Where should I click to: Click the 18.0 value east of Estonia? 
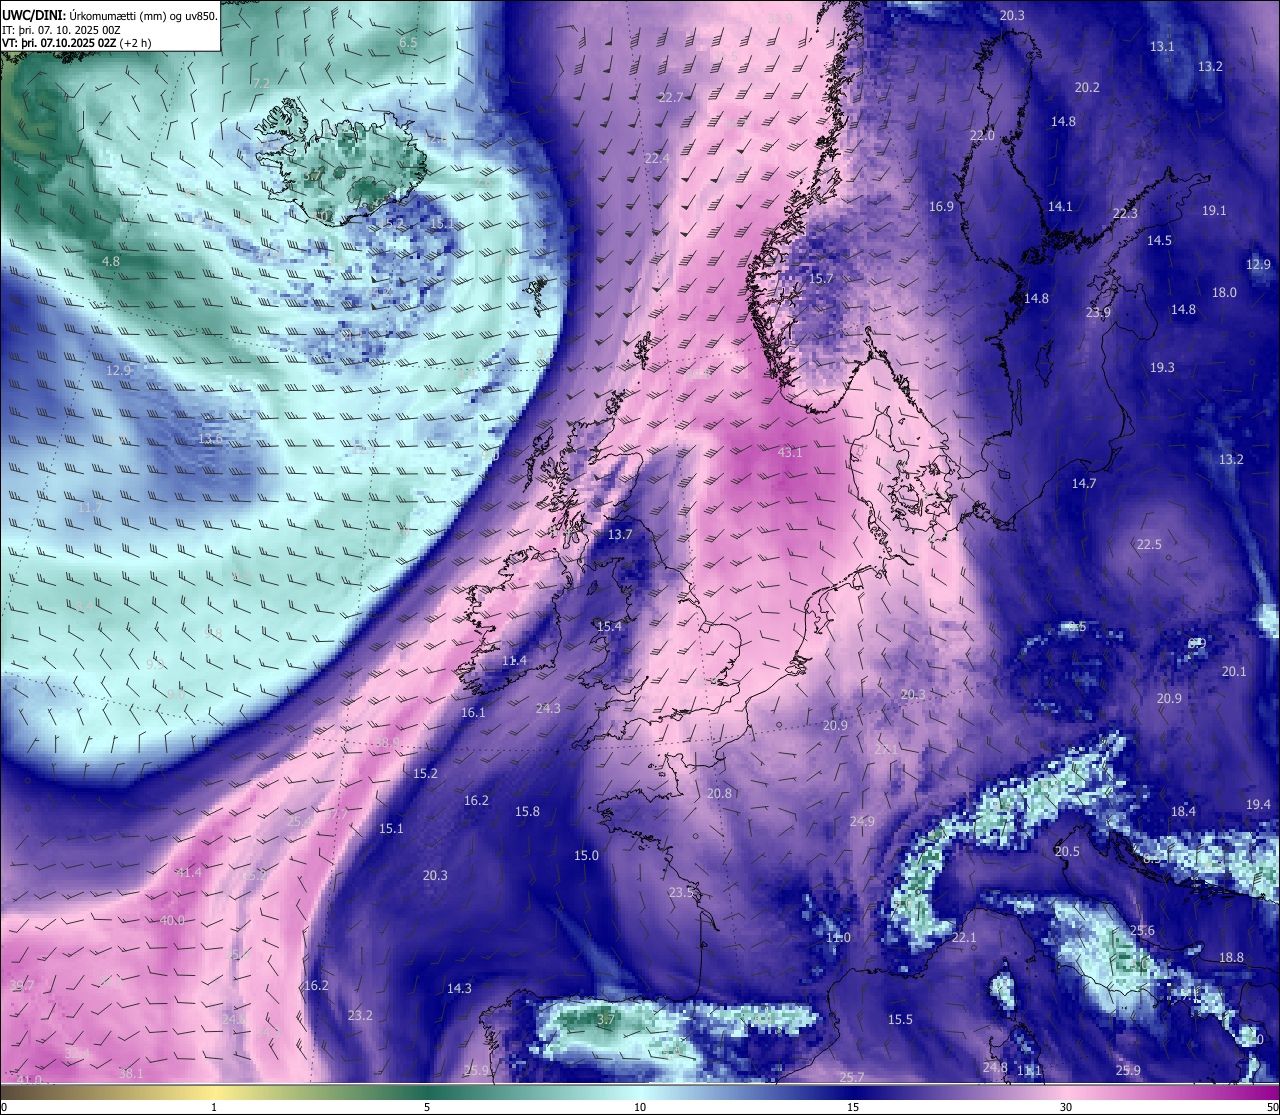coord(1224,292)
